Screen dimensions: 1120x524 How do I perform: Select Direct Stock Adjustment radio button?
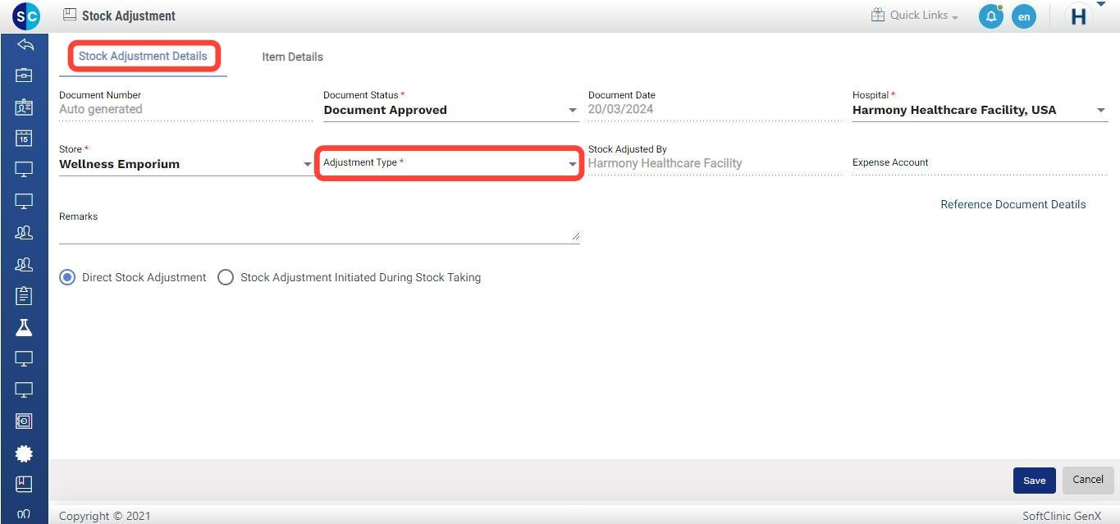click(67, 278)
